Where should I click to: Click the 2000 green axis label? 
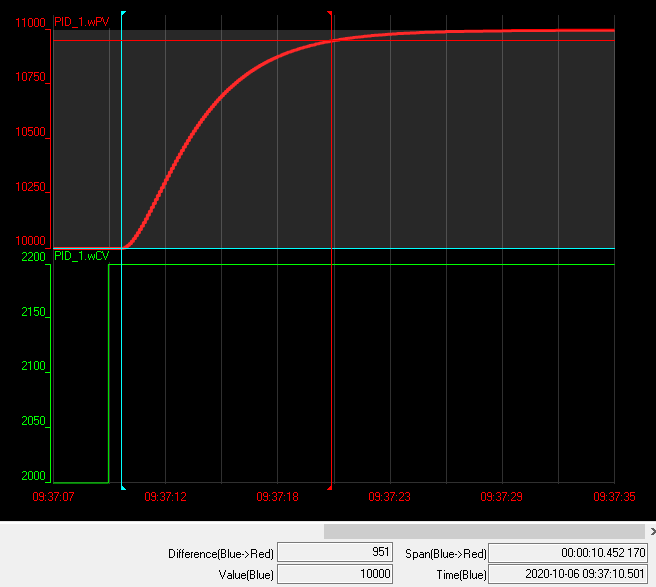click(x=33, y=476)
